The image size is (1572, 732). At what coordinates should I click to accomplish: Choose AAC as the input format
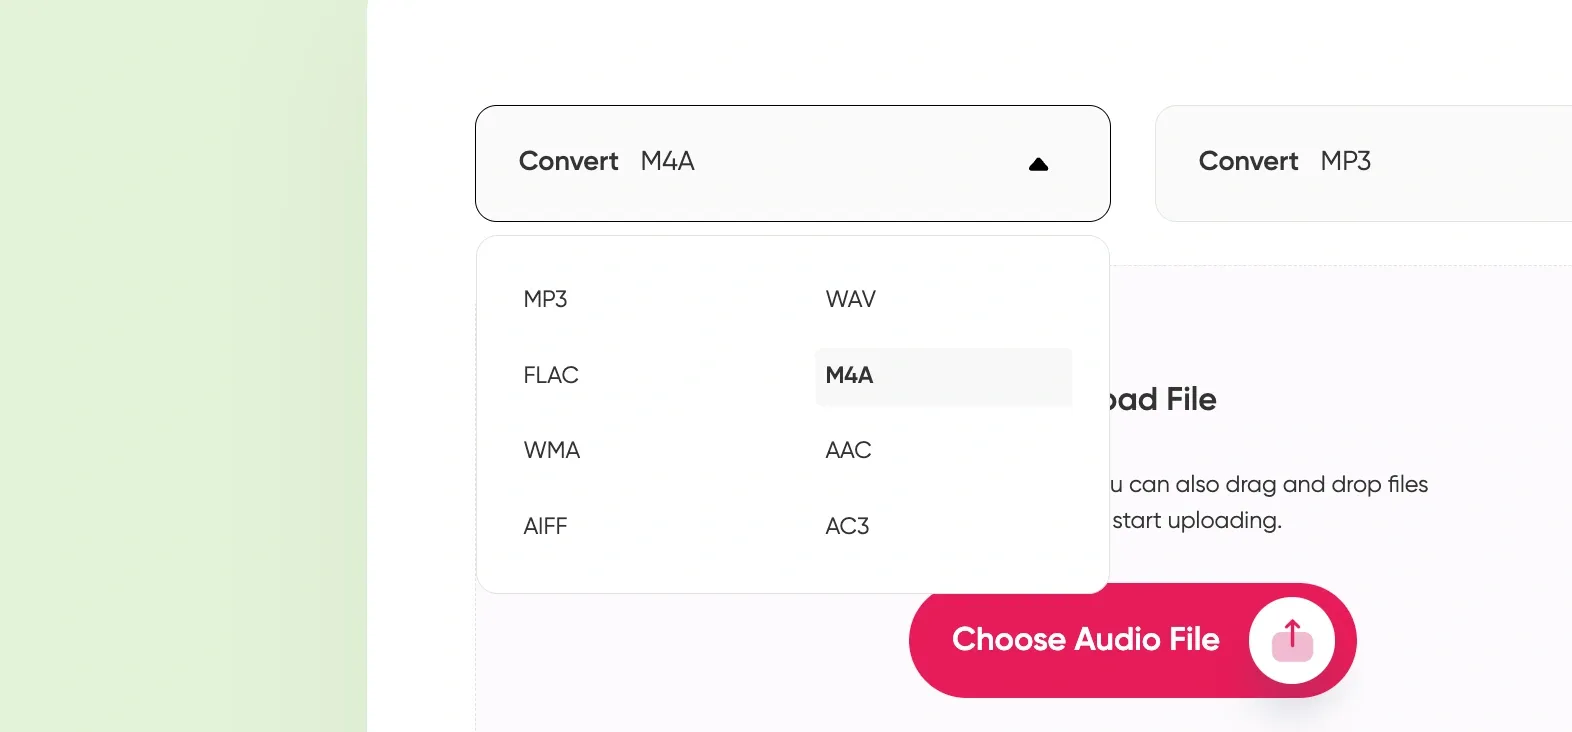[x=847, y=450]
